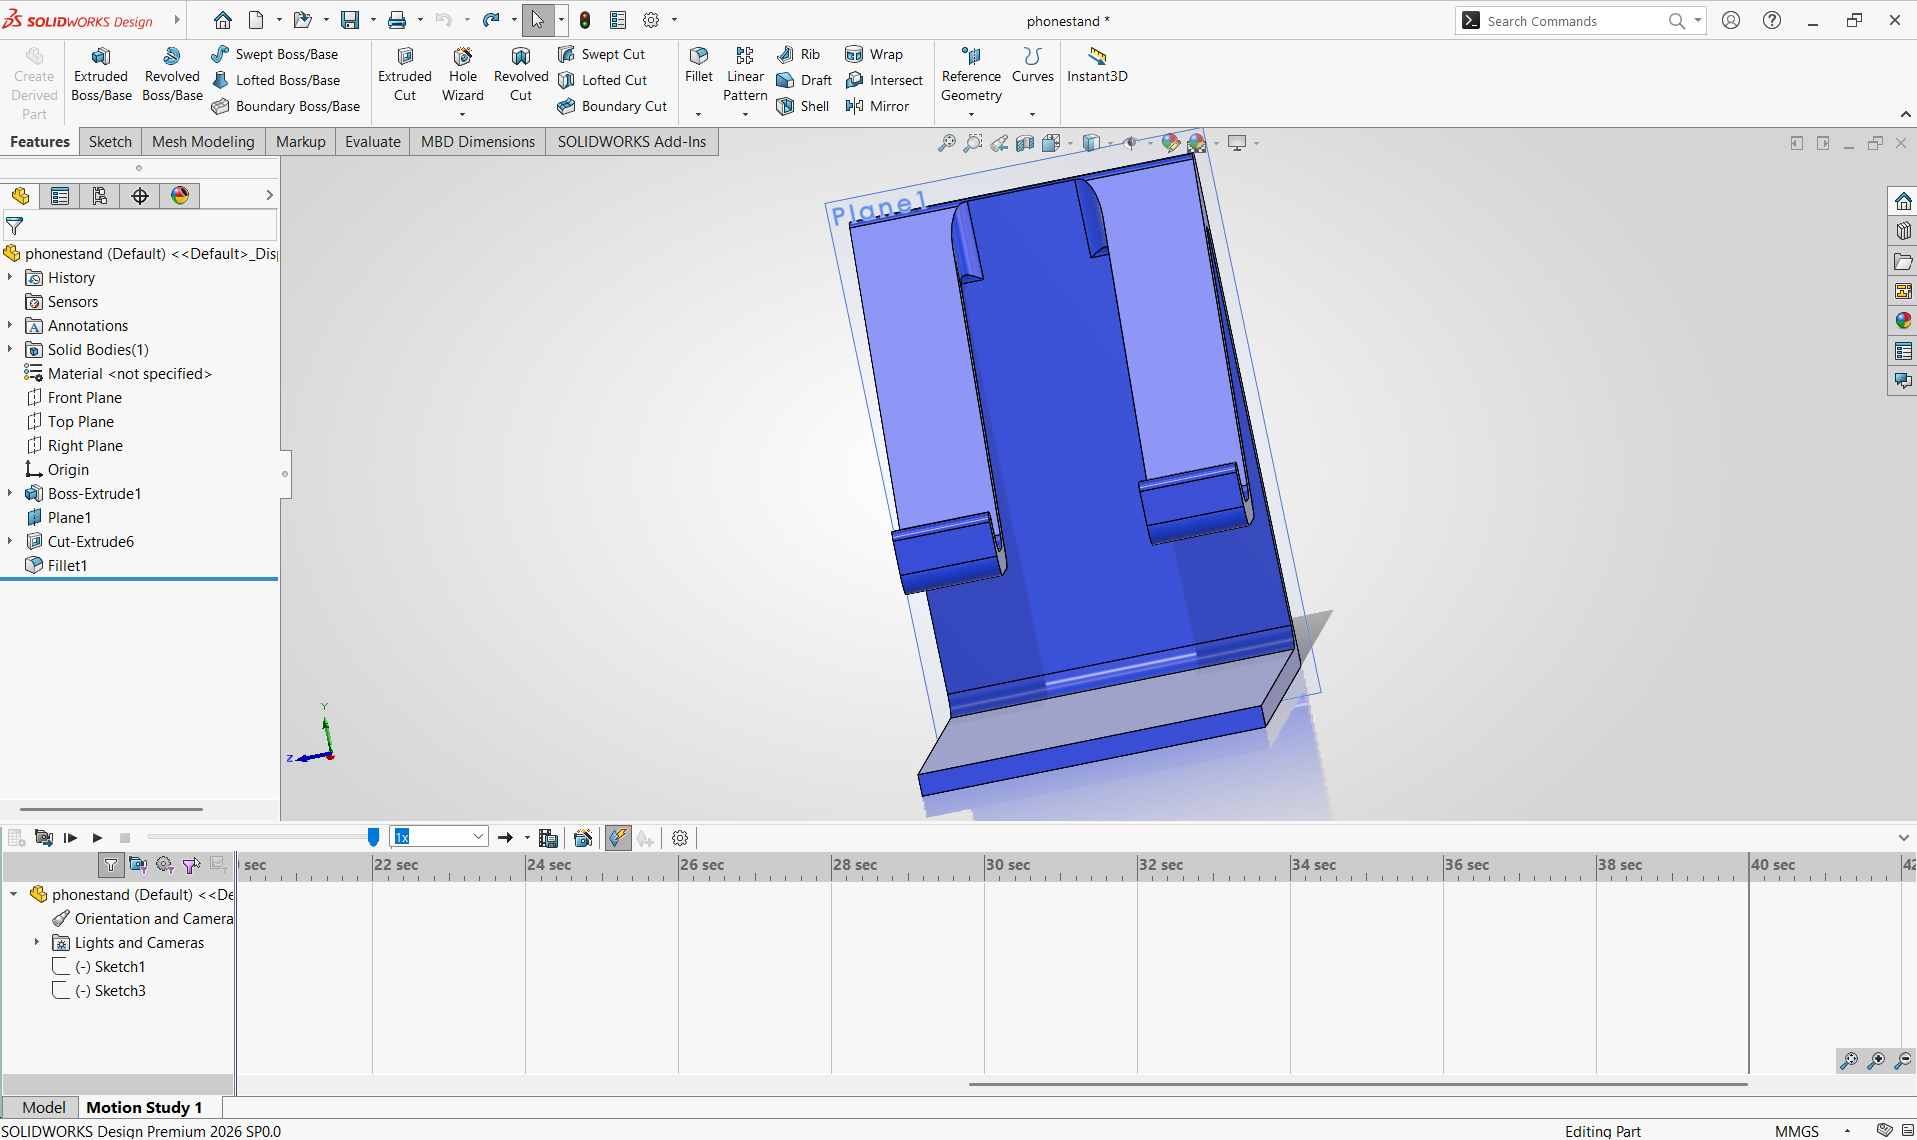1917x1140 pixels.
Task: Open the Hole Wizard tool
Action: [463, 75]
